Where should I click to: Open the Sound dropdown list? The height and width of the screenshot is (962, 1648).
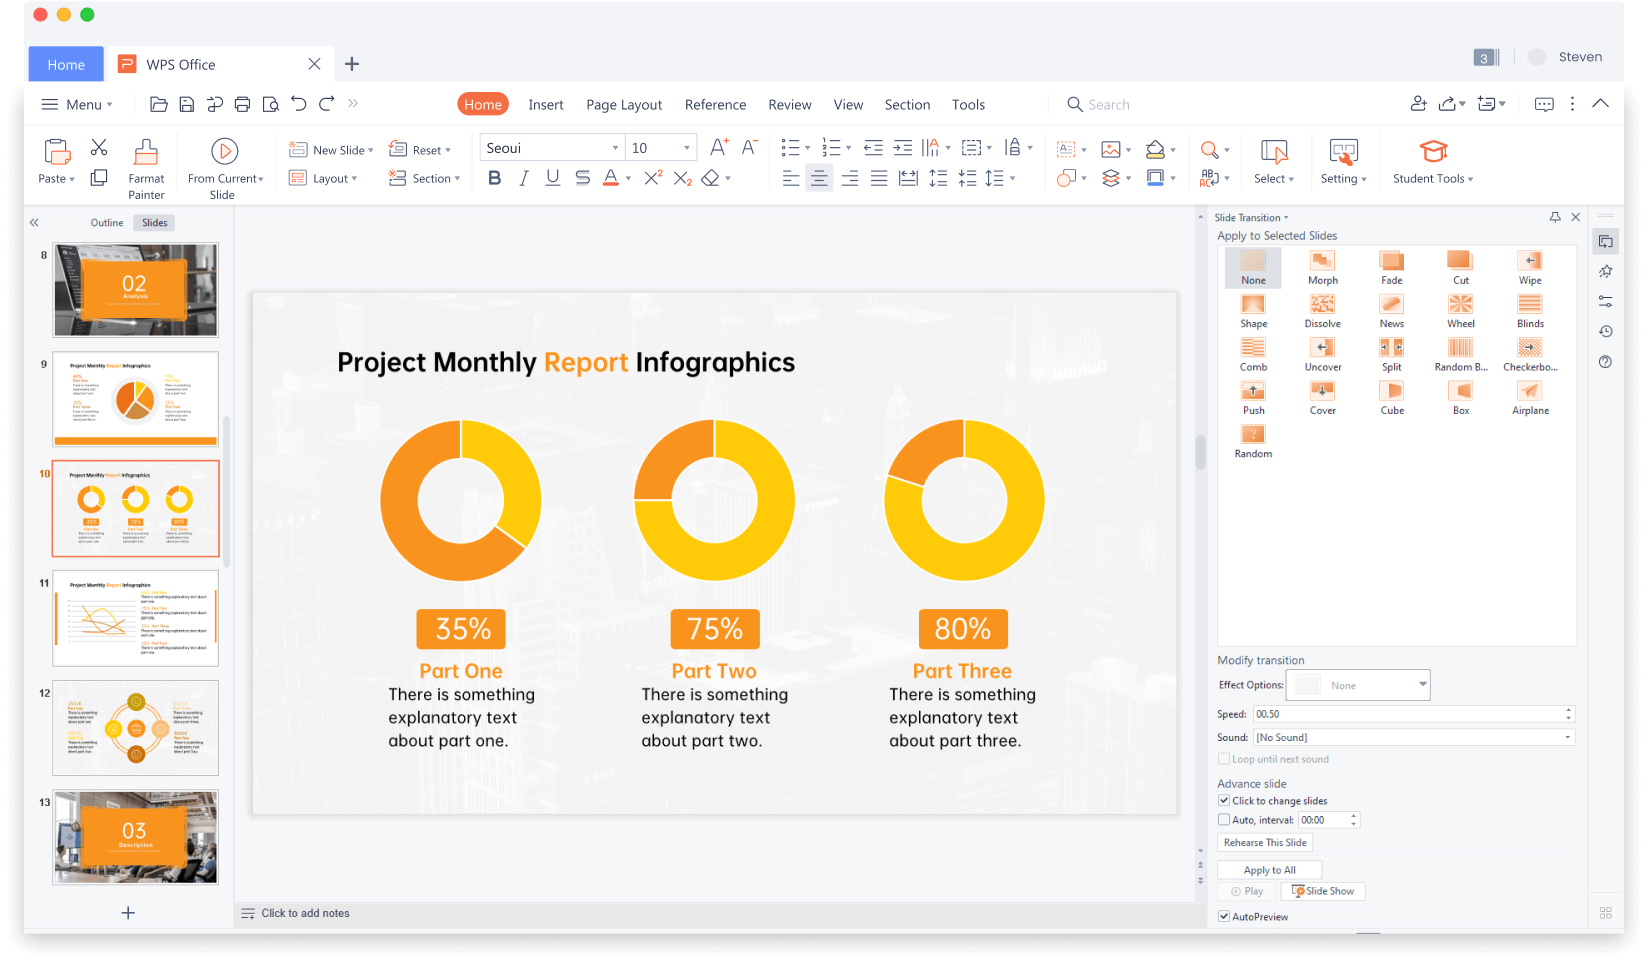coord(1566,738)
